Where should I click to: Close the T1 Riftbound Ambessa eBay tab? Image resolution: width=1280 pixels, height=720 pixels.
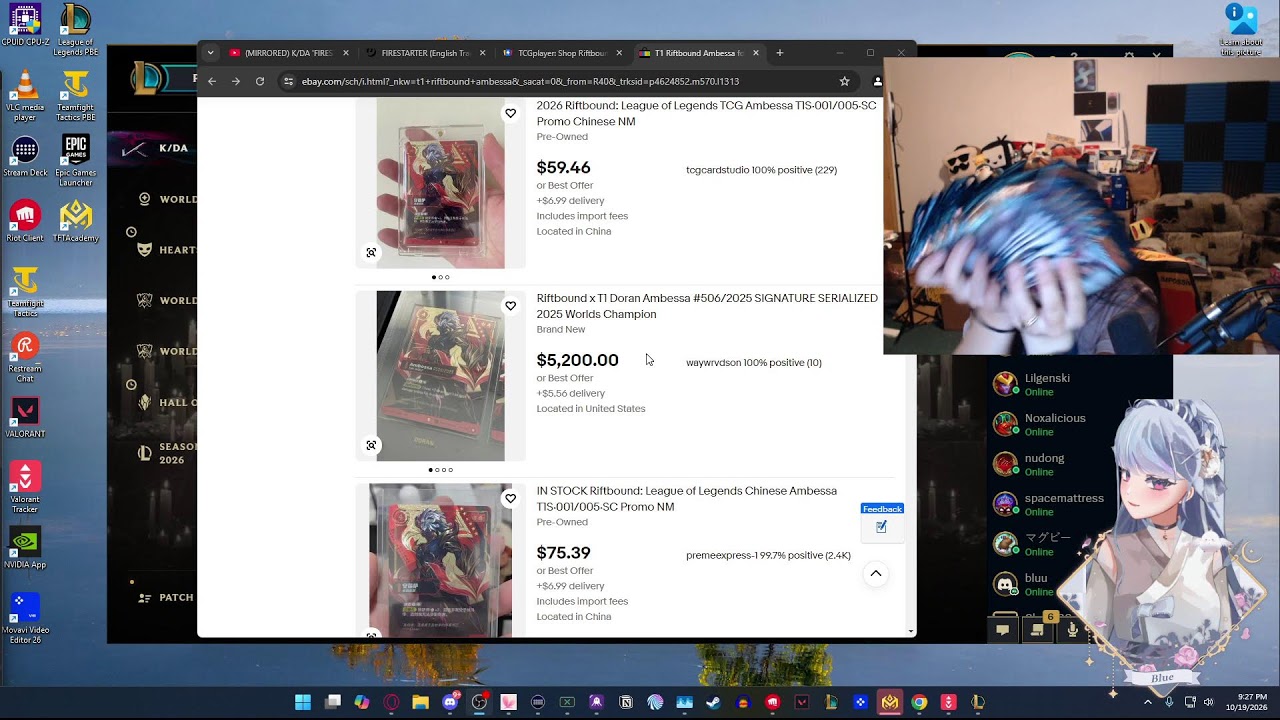(756, 53)
